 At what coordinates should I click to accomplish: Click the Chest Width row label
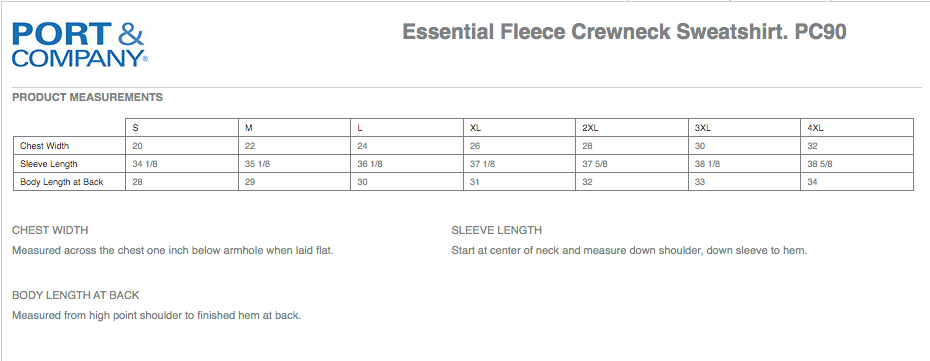45,146
